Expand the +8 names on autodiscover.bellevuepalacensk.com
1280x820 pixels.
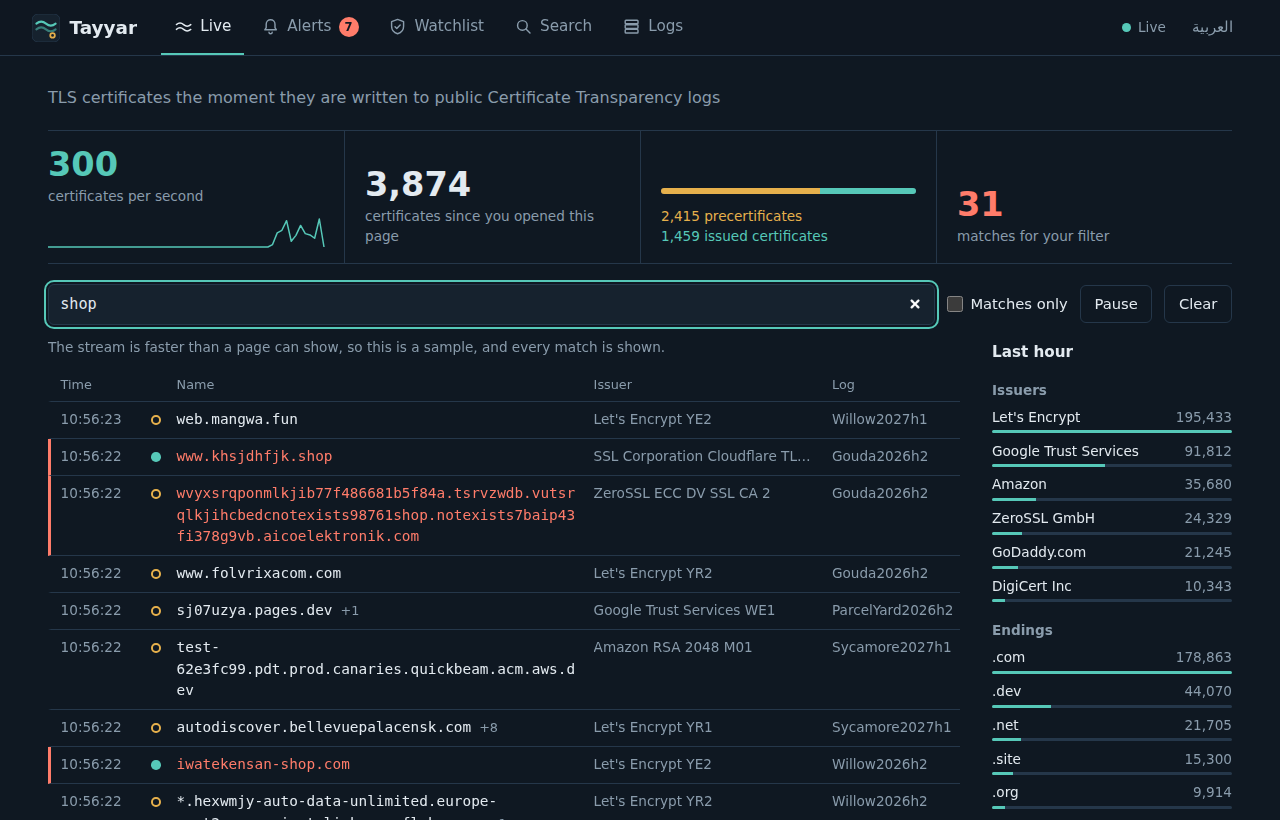click(x=489, y=728)
